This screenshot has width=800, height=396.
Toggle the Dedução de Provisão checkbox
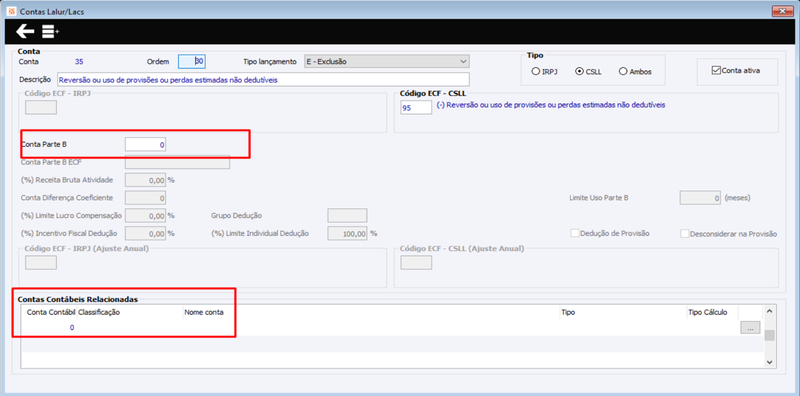[x=575, y=233]
